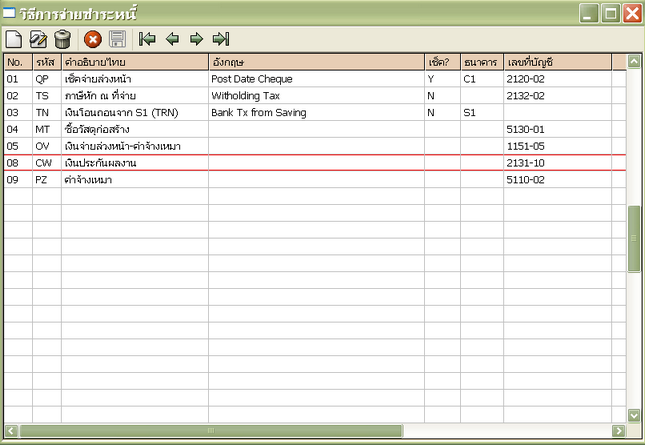Go to previous record arrow

172,39
